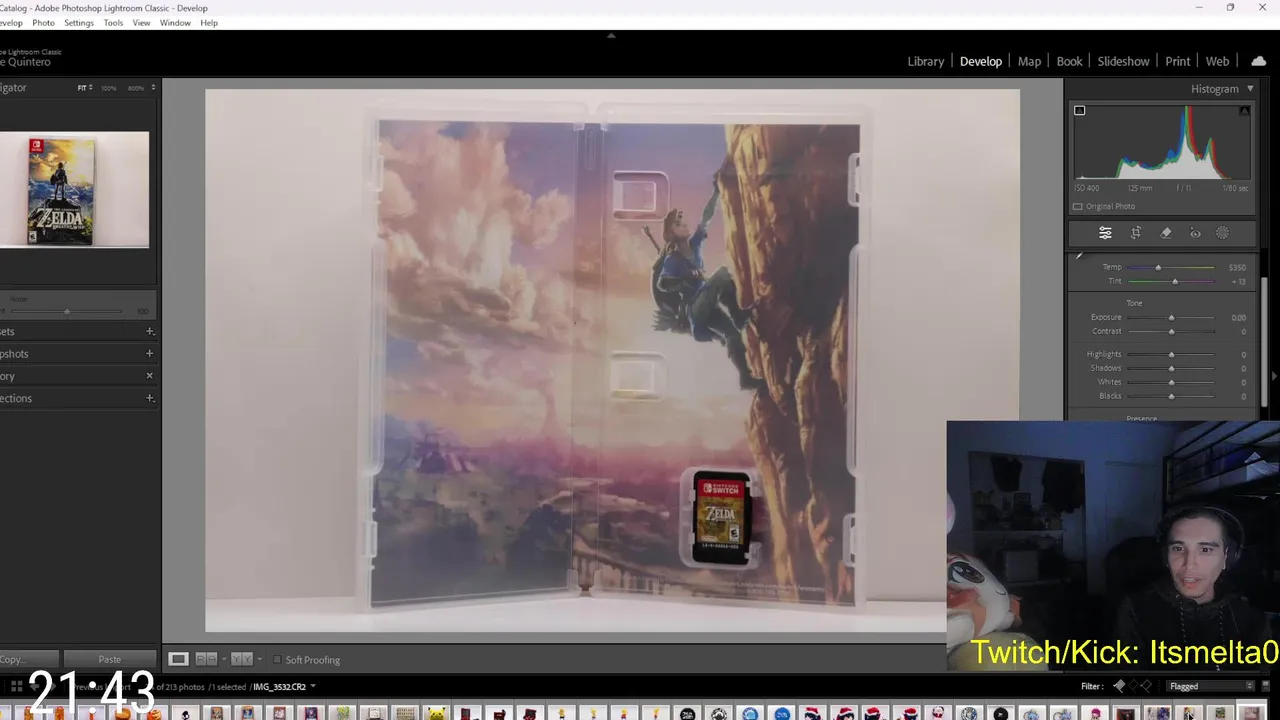Filter by rejected status flag icon
1280x720 pixels.
pyautogui.click(x=1146, y=686)
